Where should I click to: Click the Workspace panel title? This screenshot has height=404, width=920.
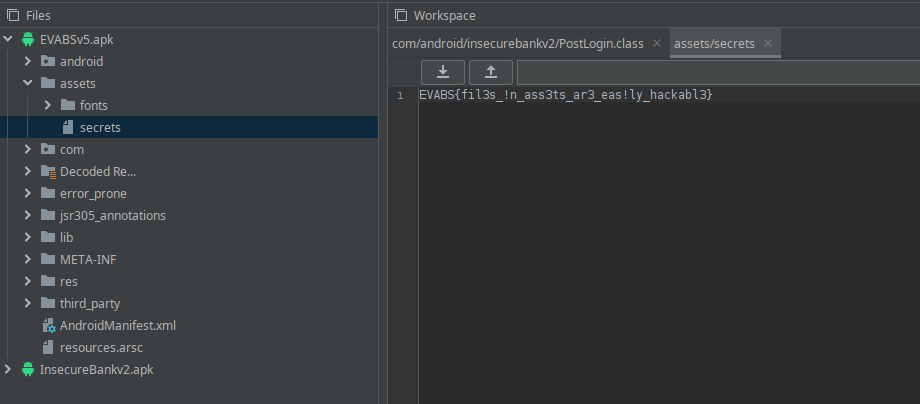445,15
